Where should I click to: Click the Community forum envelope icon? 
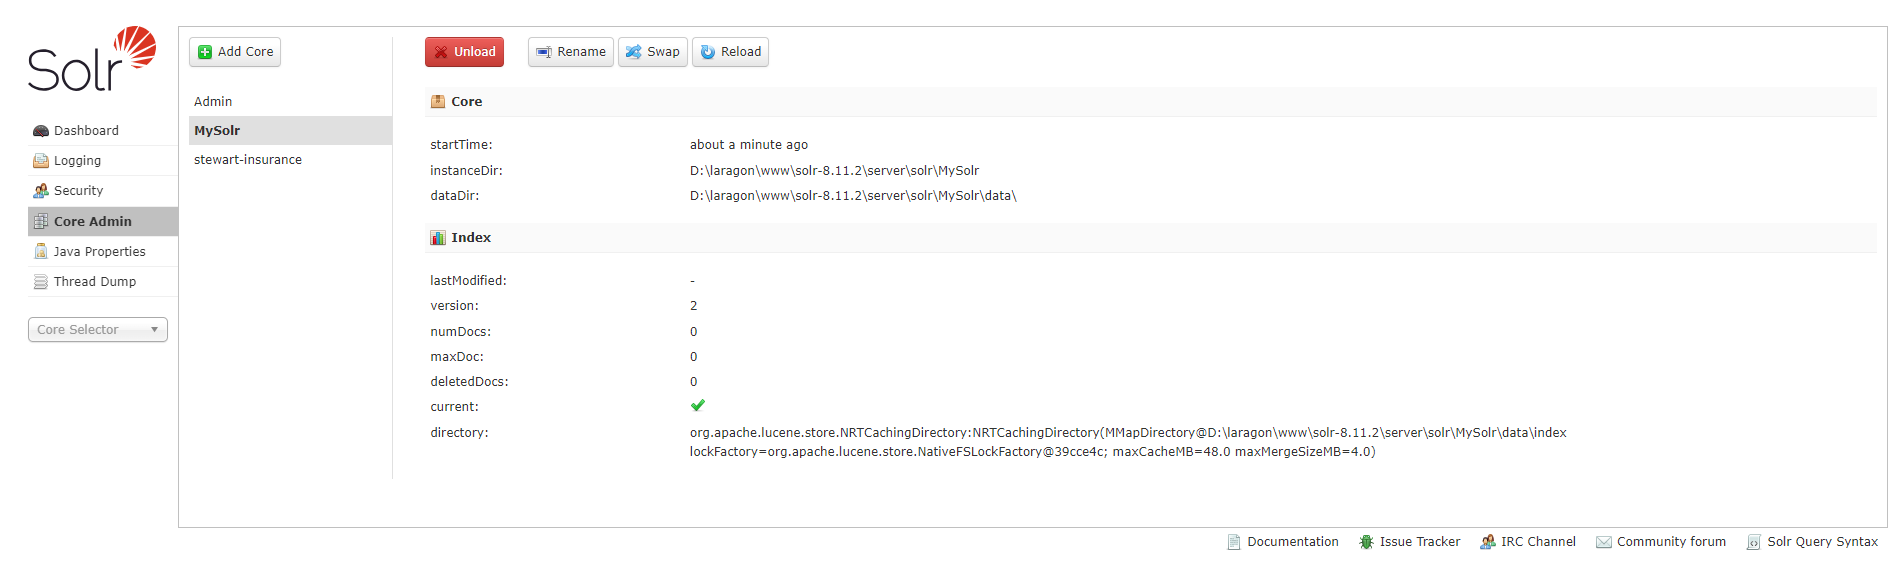1604,542
